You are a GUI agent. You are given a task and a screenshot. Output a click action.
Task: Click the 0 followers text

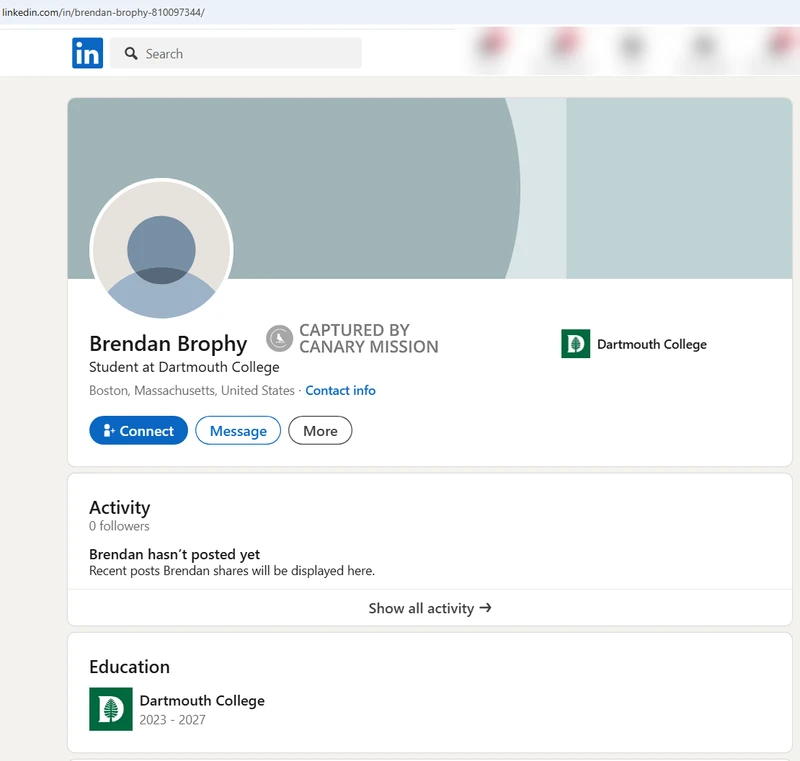[119, 526]
